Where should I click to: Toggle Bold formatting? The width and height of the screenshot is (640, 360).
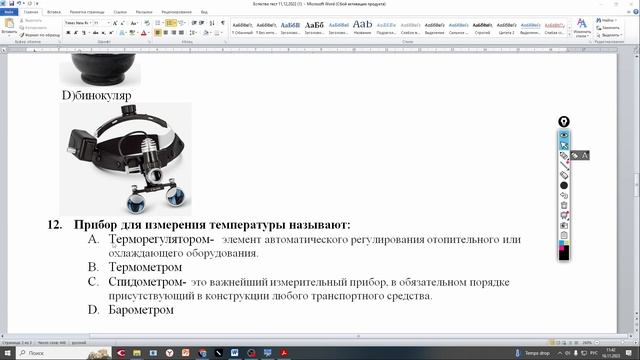(x=68, y=33)
